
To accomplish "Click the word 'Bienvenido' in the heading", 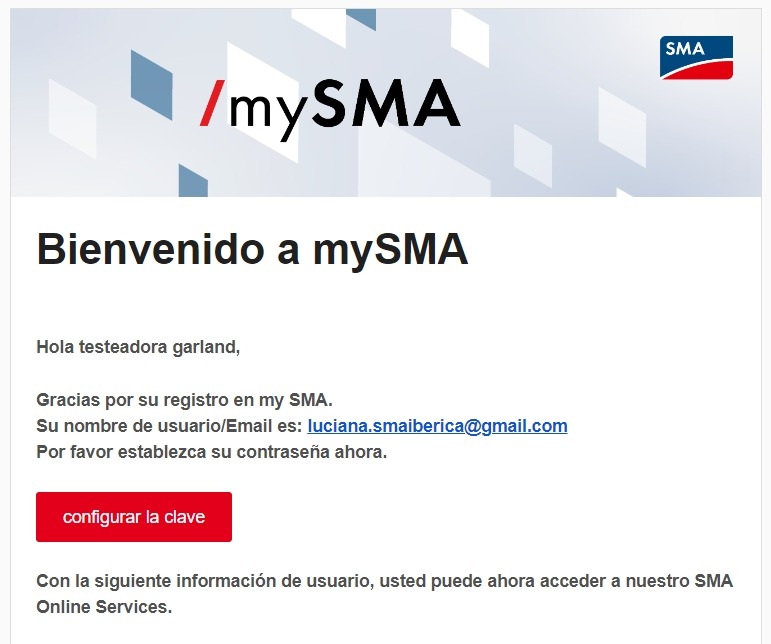I will click(150, 249).
